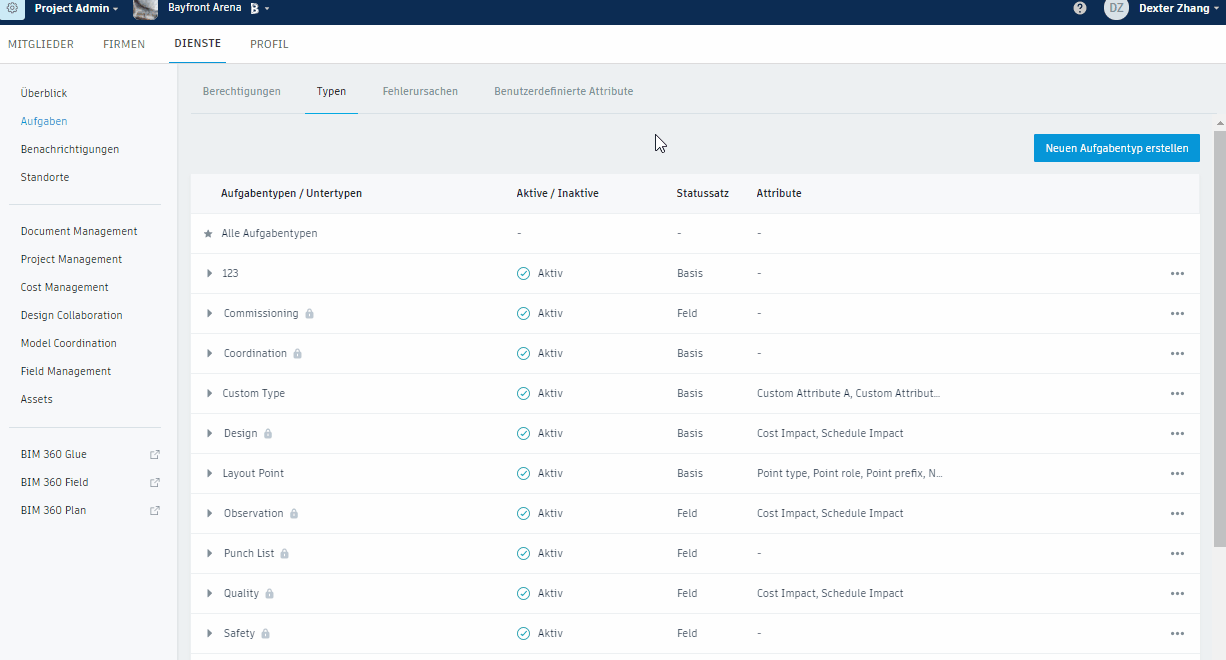This screenshot has height=660, width=1226.
Task: Switch to the FIRMEN tab
Action: tap(124, 44)
